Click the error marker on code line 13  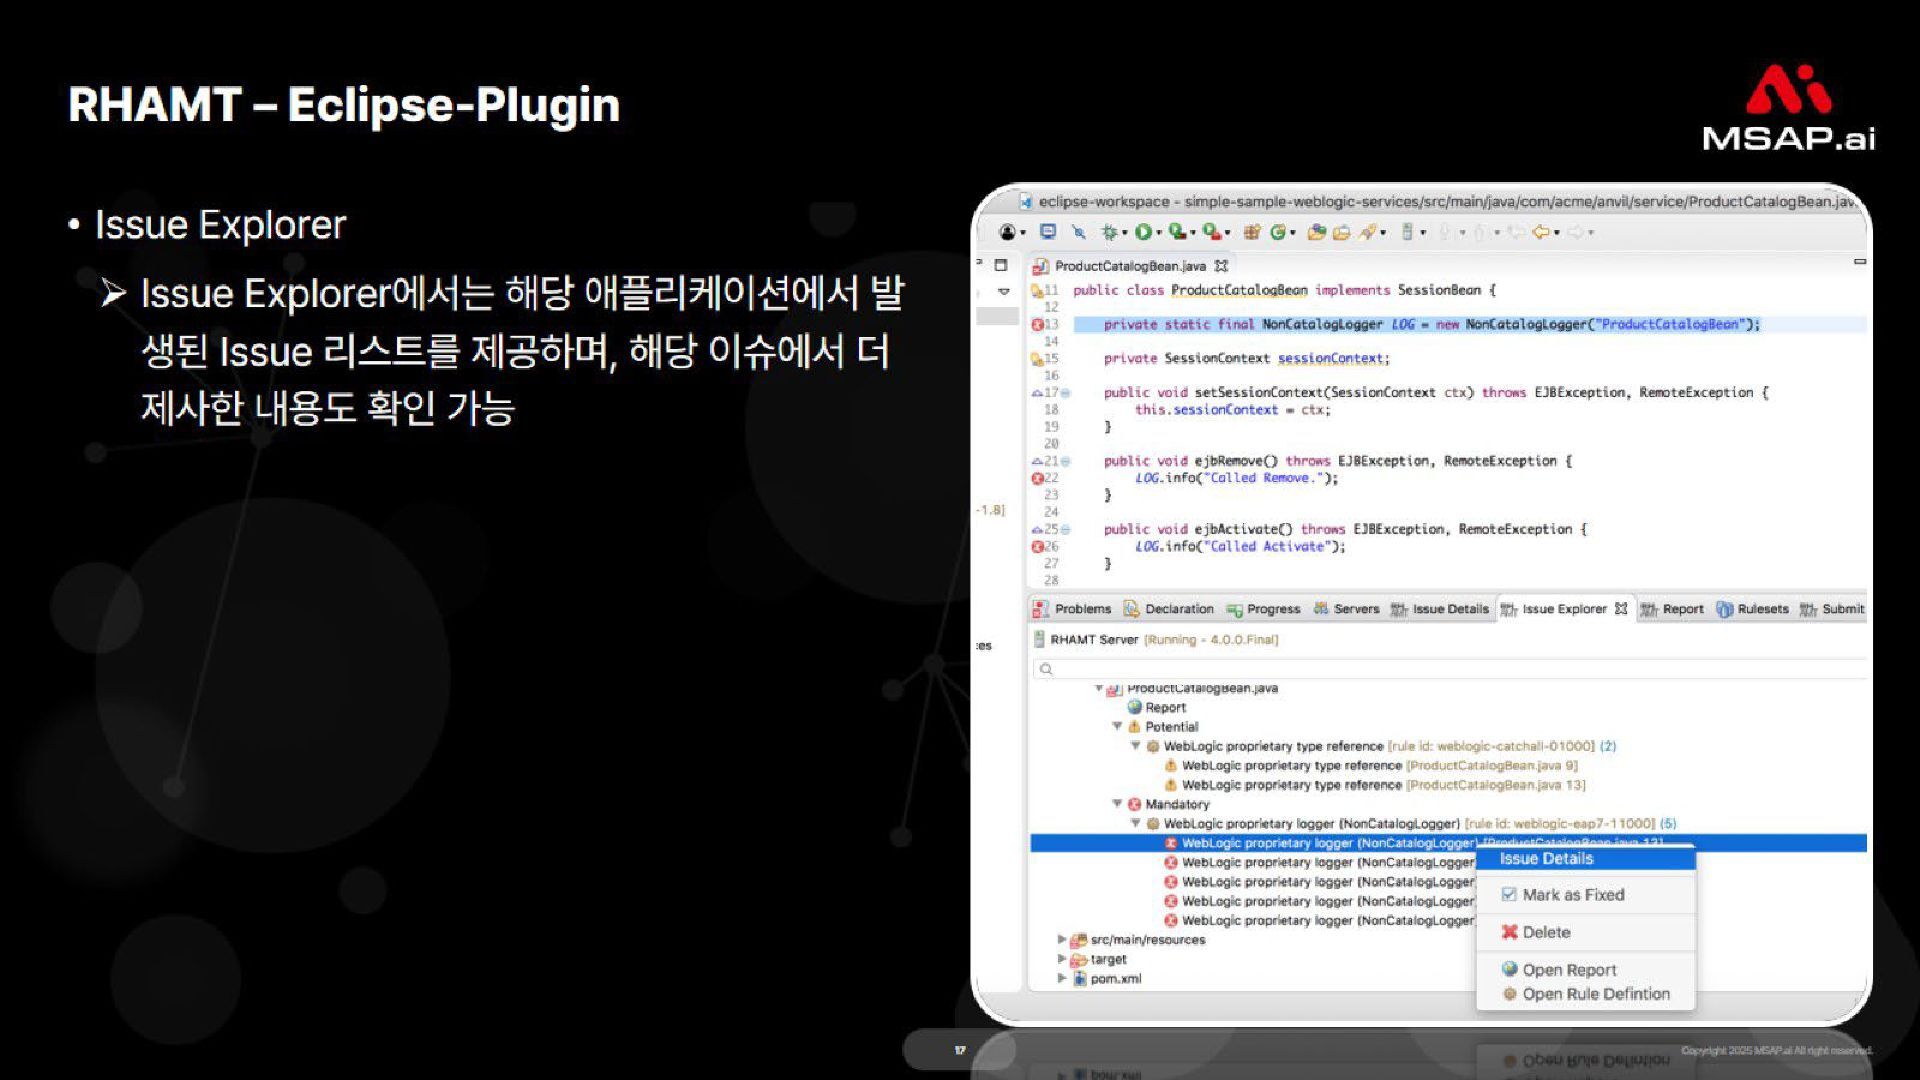pyautogui.click(x=1037, y=324)
